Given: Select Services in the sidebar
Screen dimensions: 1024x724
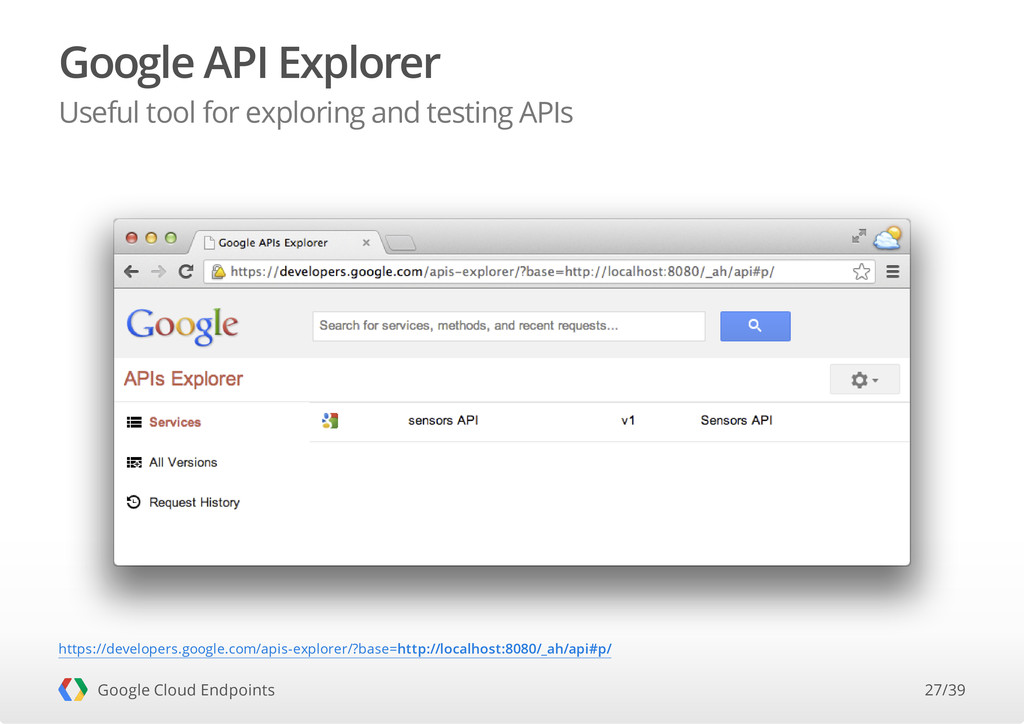Looking at the screenshot, I should (x=175, y=422).
